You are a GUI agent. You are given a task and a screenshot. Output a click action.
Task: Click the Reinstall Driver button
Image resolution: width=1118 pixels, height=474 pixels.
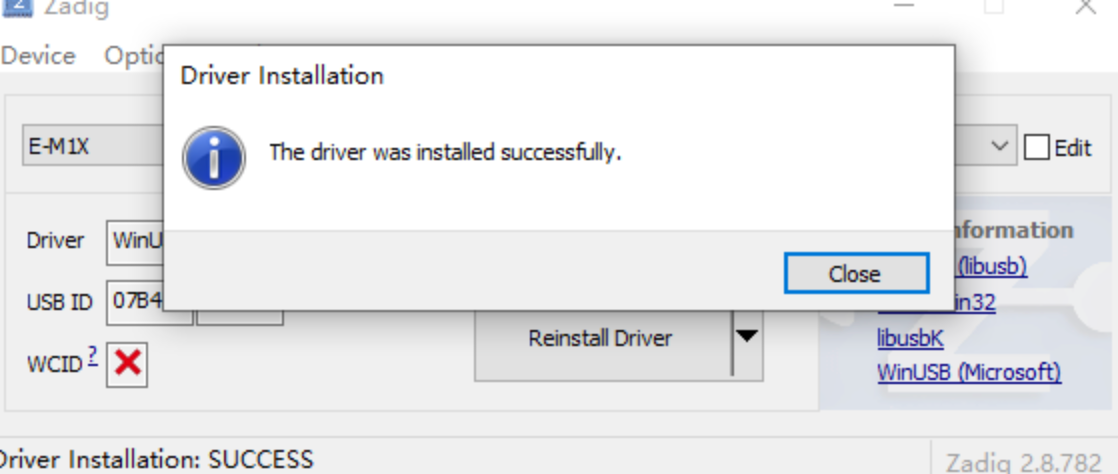[x=600, y=338]
